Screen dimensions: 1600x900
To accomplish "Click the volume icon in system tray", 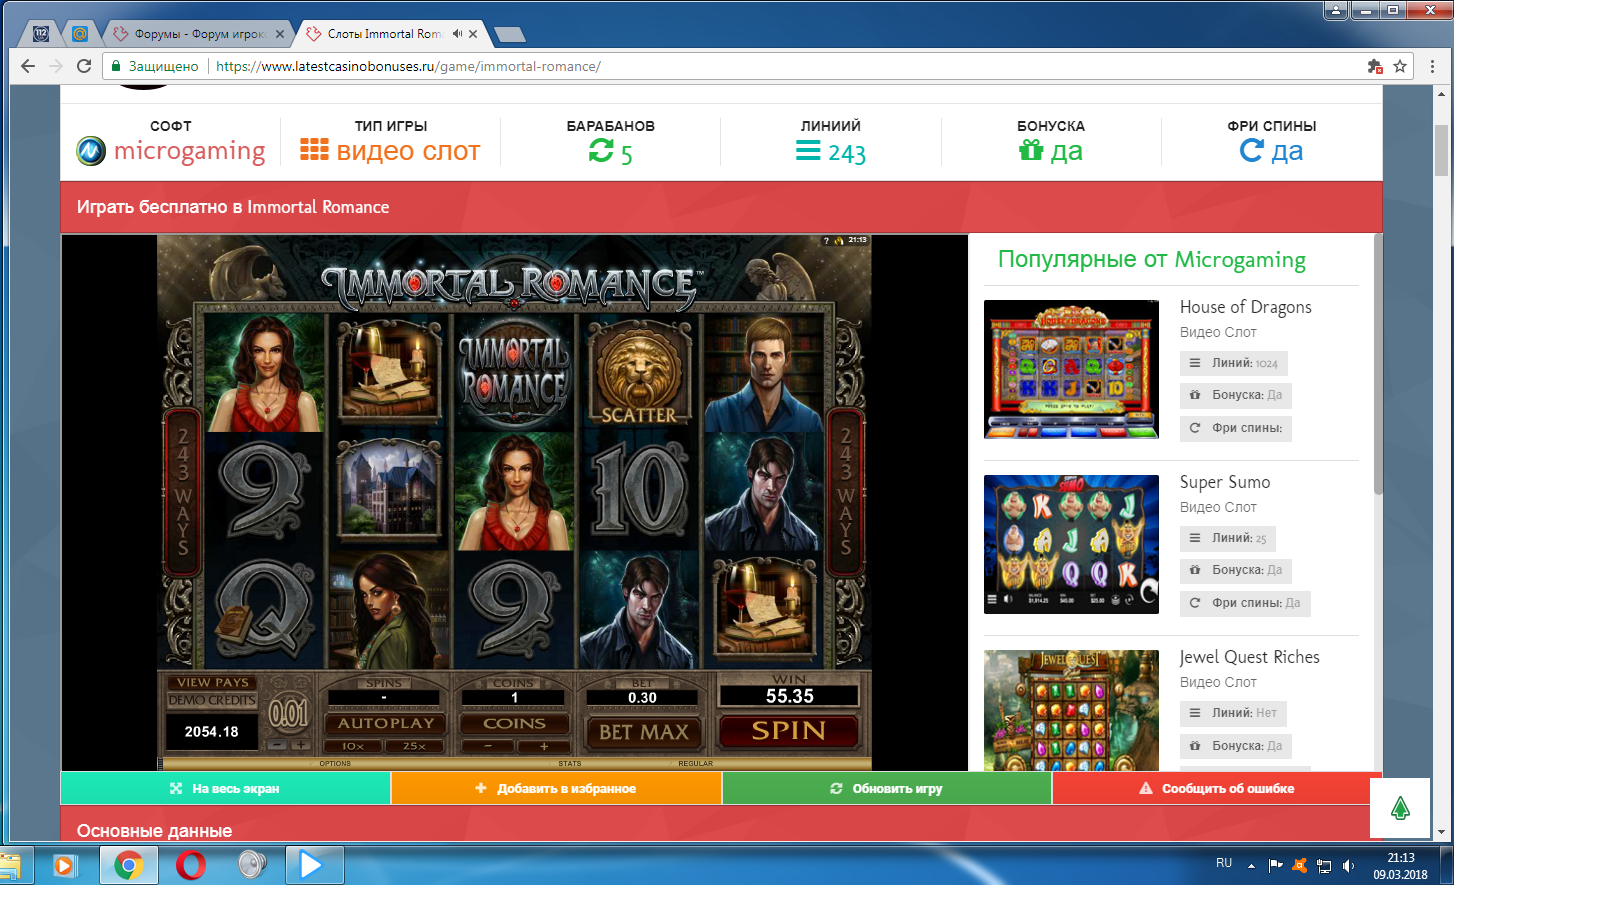I will click(1348, 866).
